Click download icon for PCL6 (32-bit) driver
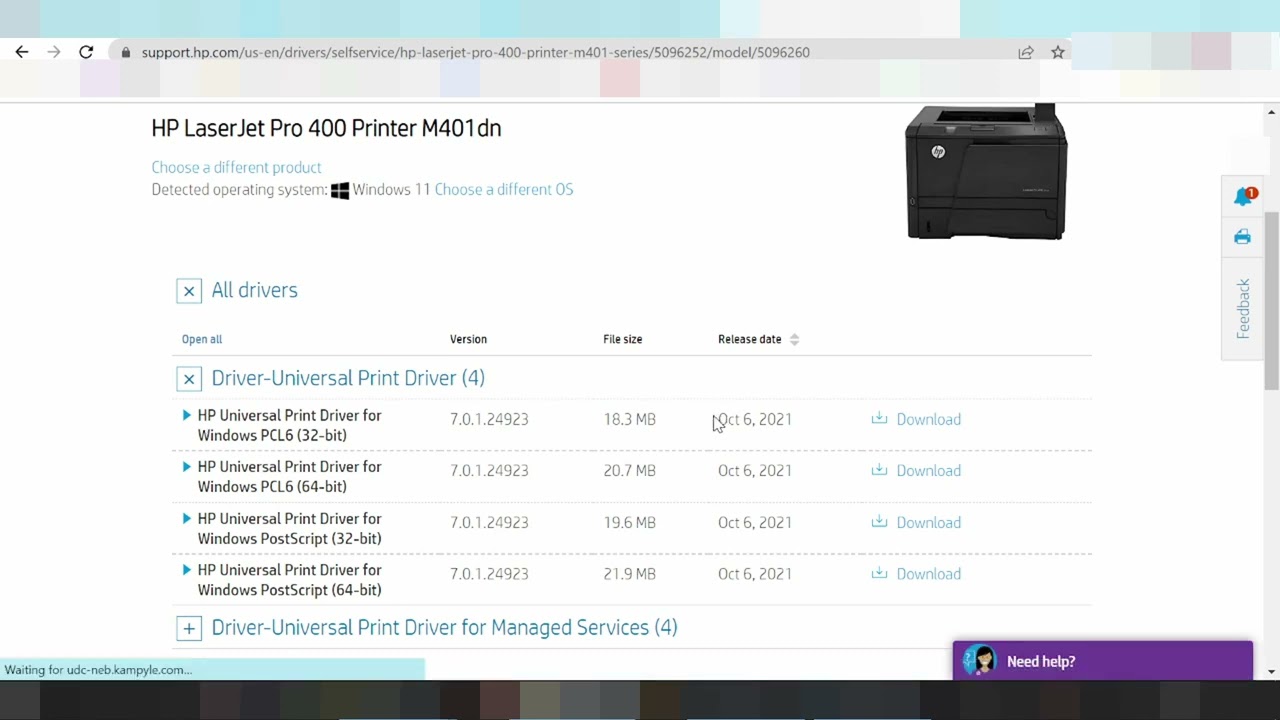The width and height of the screenshot is (1280, 720). pos(879,418)
